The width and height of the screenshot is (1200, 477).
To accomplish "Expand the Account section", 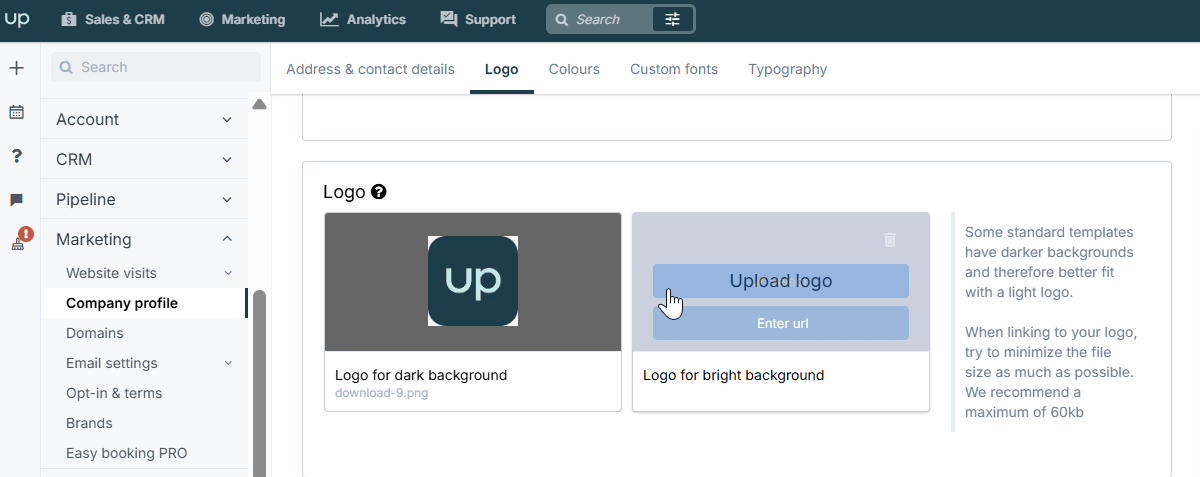I will (x=144, y=119).
